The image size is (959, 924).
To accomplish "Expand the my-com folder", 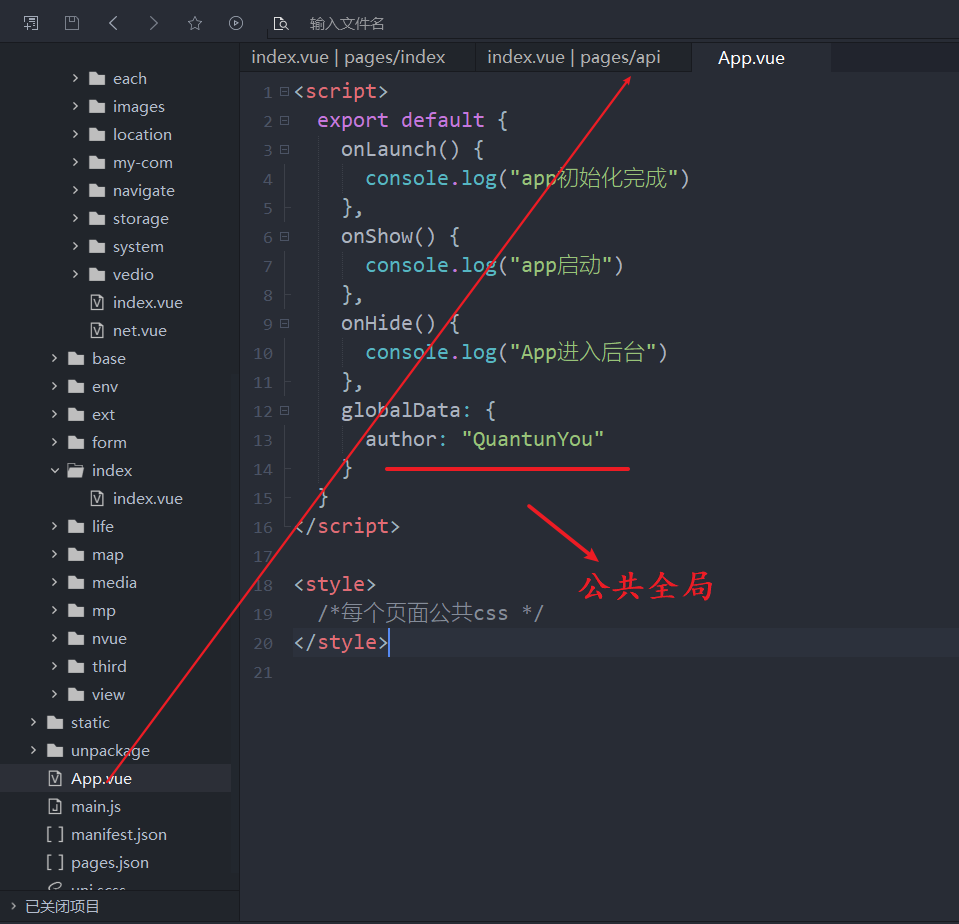I will [x=75, y=162].
